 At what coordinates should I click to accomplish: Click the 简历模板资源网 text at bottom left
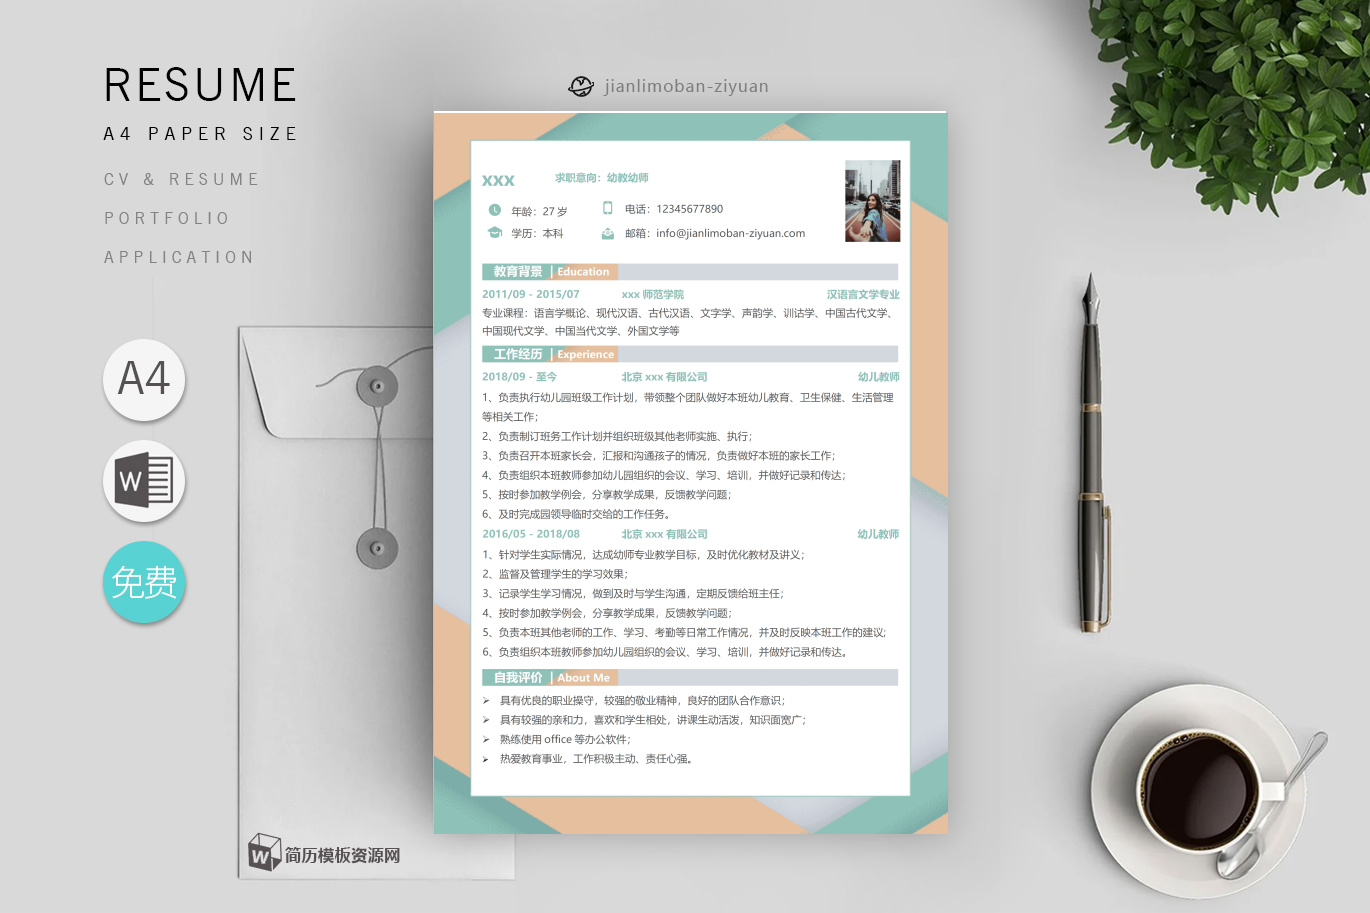click(x=342, y=855)
